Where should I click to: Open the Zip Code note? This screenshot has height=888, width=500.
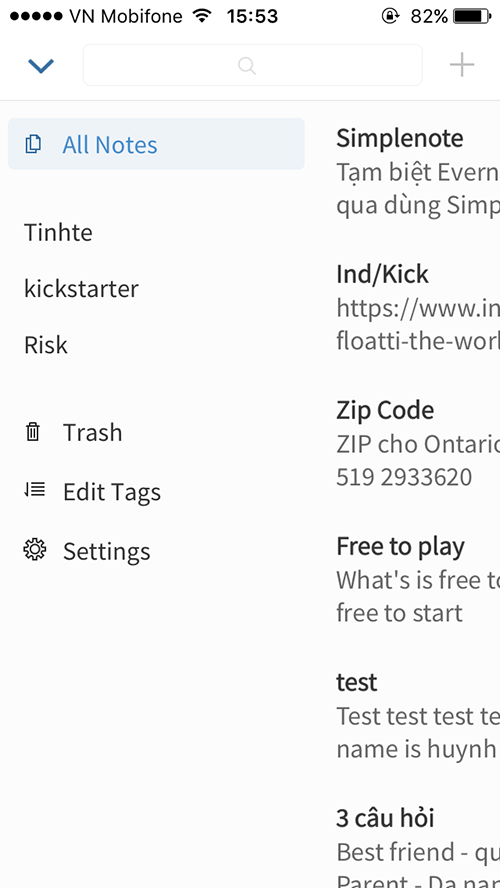pyautogui.click(x=418, y=444)
